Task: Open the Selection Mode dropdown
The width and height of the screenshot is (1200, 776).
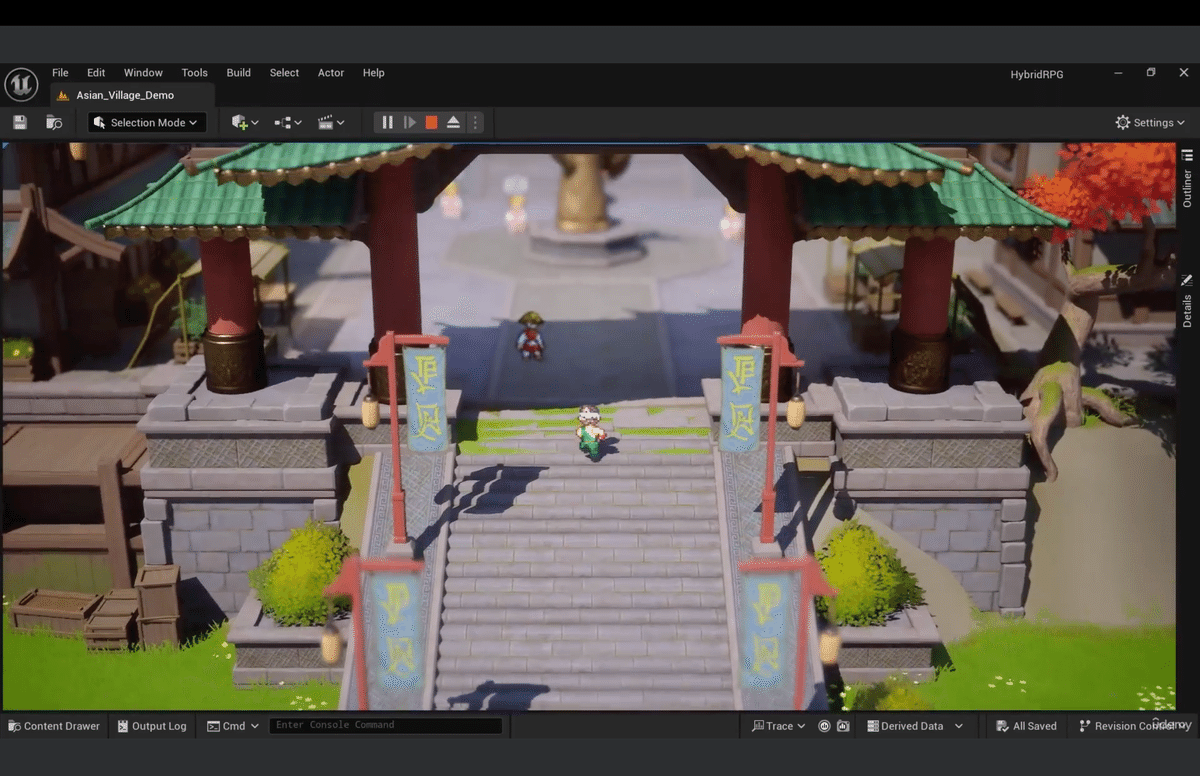Action: pos(146,122)
